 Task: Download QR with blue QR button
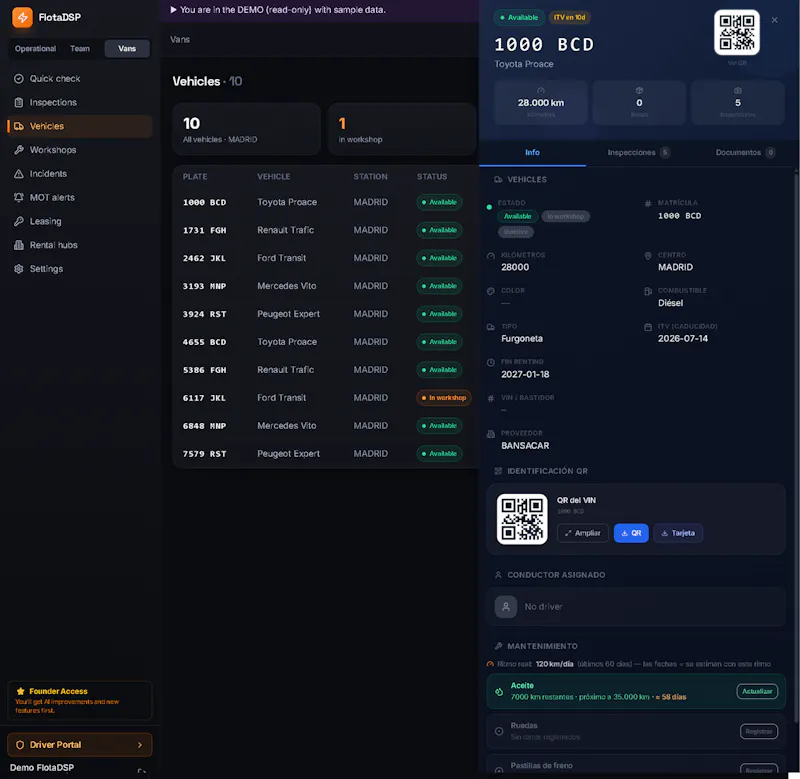pyautogui.click(x=631, y=533)
